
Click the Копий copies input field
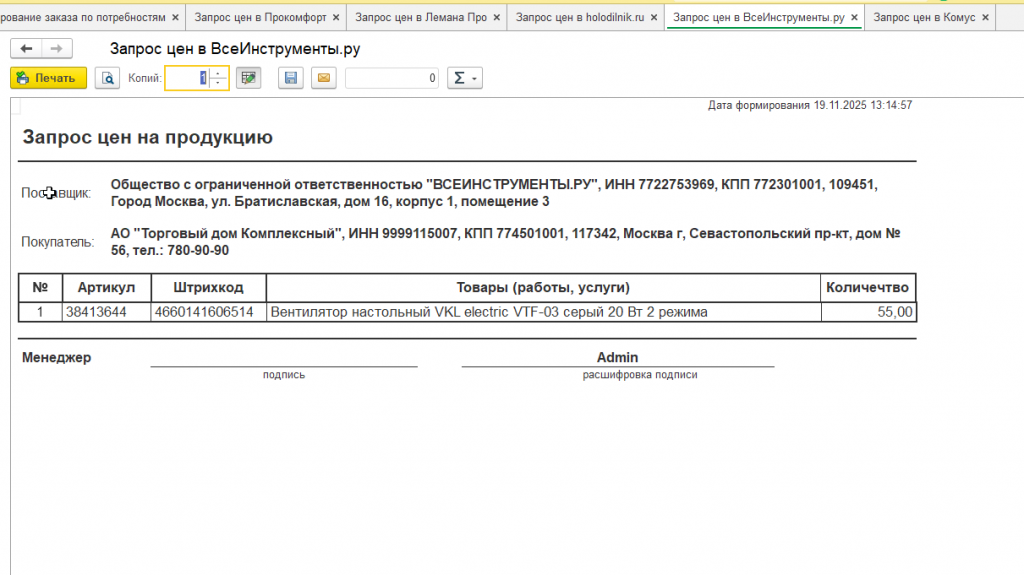187,78
